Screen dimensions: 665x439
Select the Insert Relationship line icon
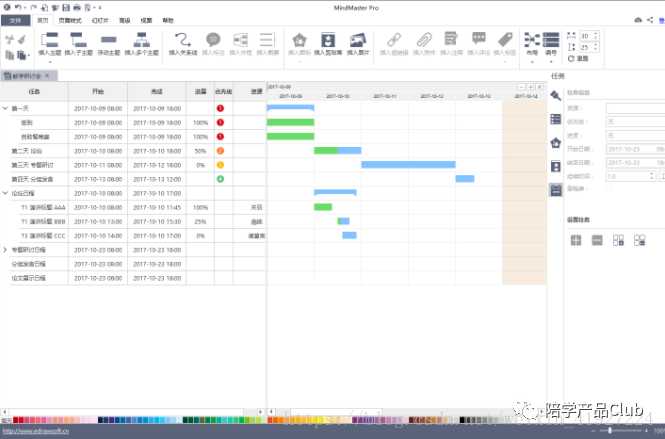click(x=183, y=40)
